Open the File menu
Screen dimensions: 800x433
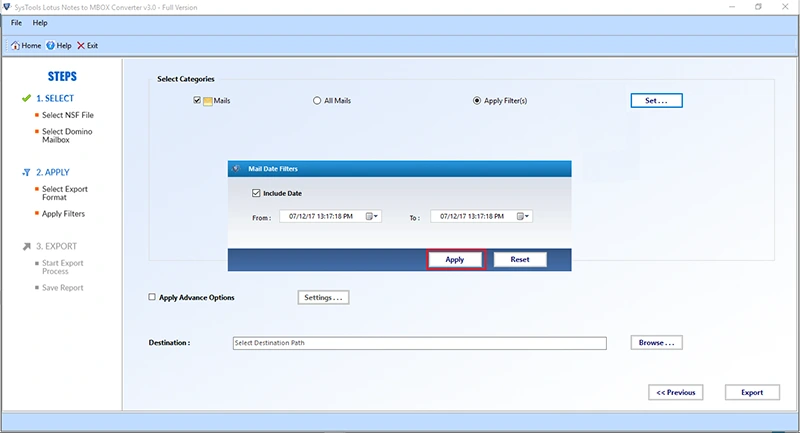pos(16,23)
